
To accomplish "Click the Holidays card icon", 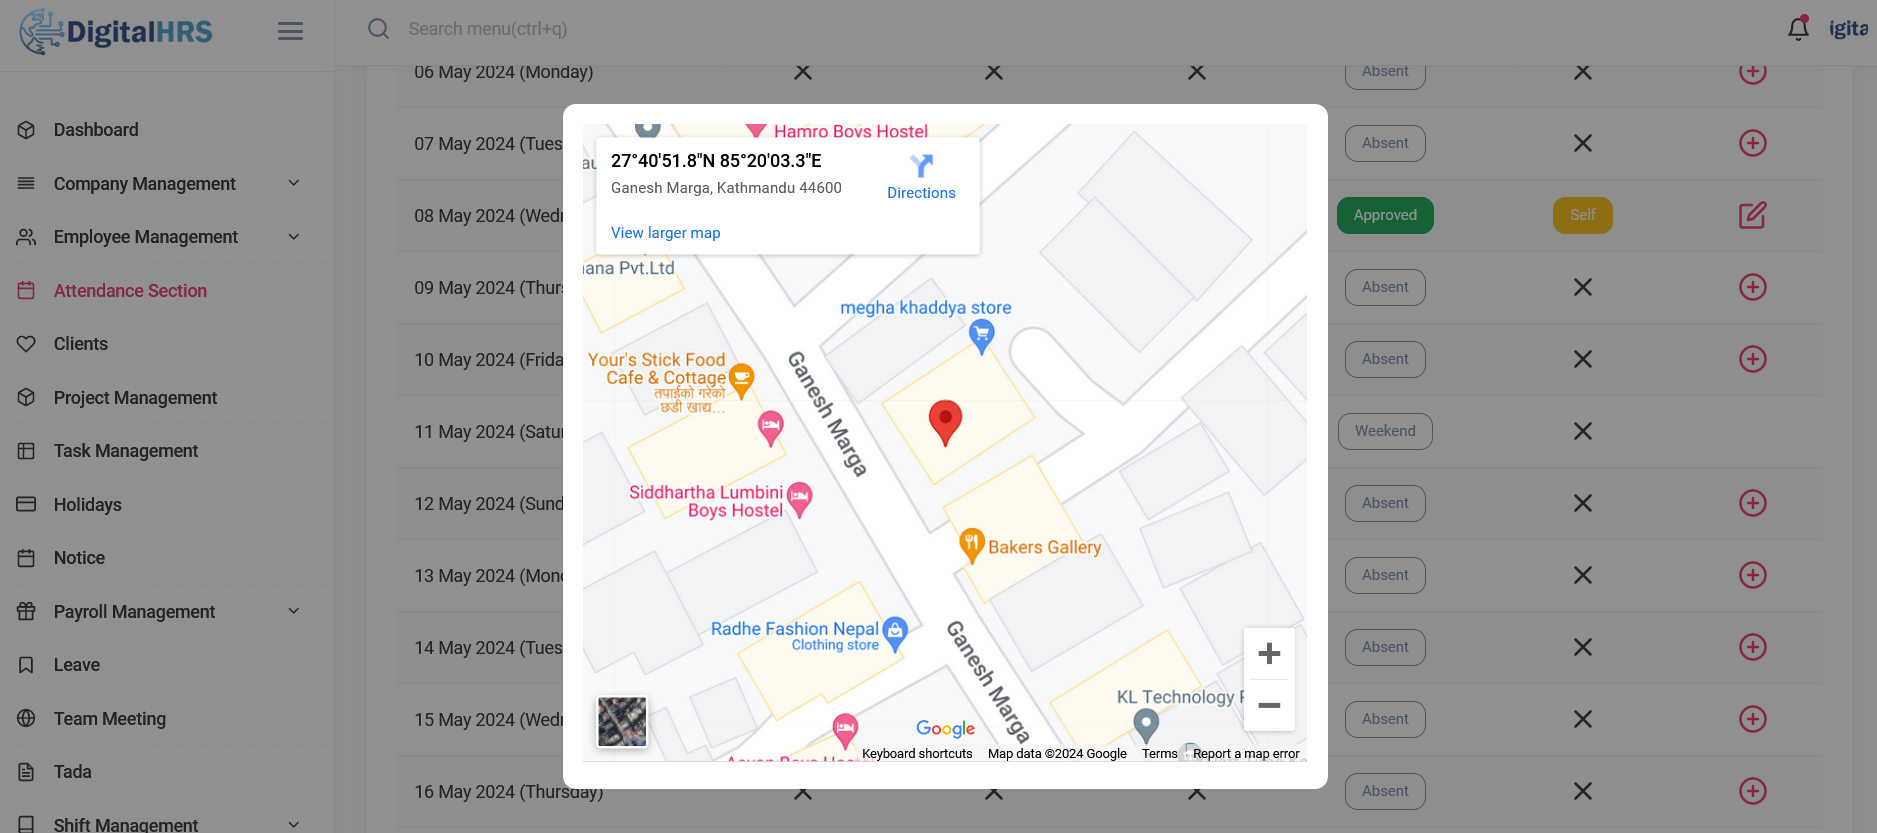I will [x=27, y=505].
